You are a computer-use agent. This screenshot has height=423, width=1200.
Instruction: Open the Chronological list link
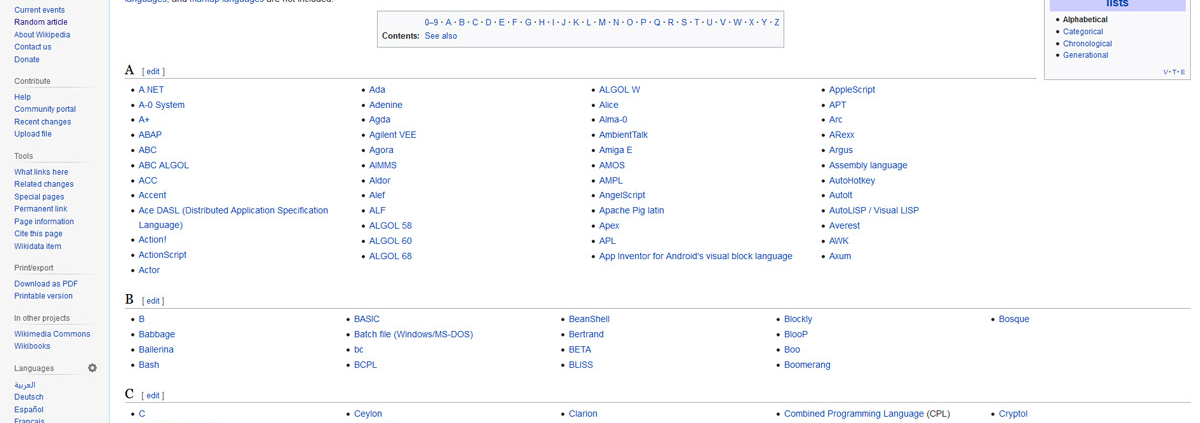pos(1087,44)
